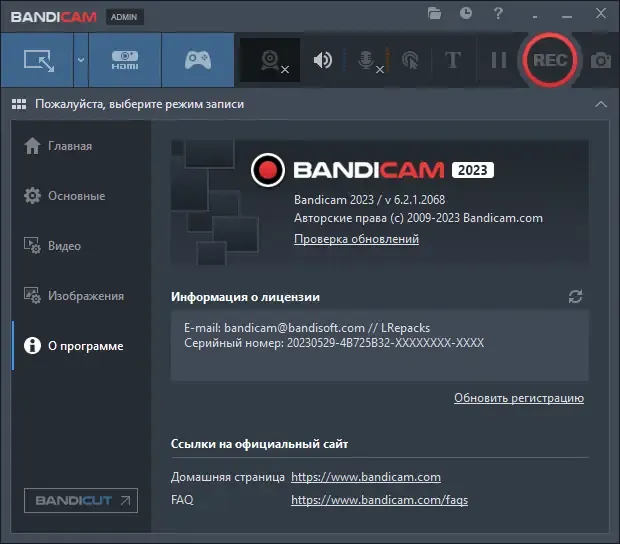Minimize Bandicam to the system tray
620x544 pixels.
pos(535,16)
